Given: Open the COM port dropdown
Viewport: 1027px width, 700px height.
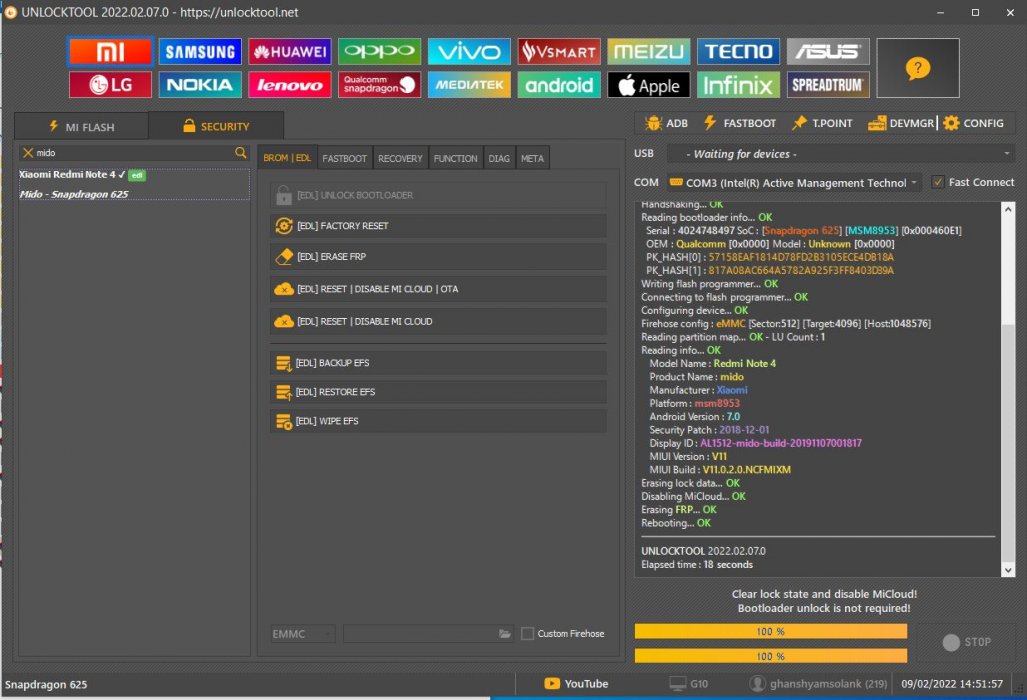Looking at the screenshot, I should pos(794,183).
